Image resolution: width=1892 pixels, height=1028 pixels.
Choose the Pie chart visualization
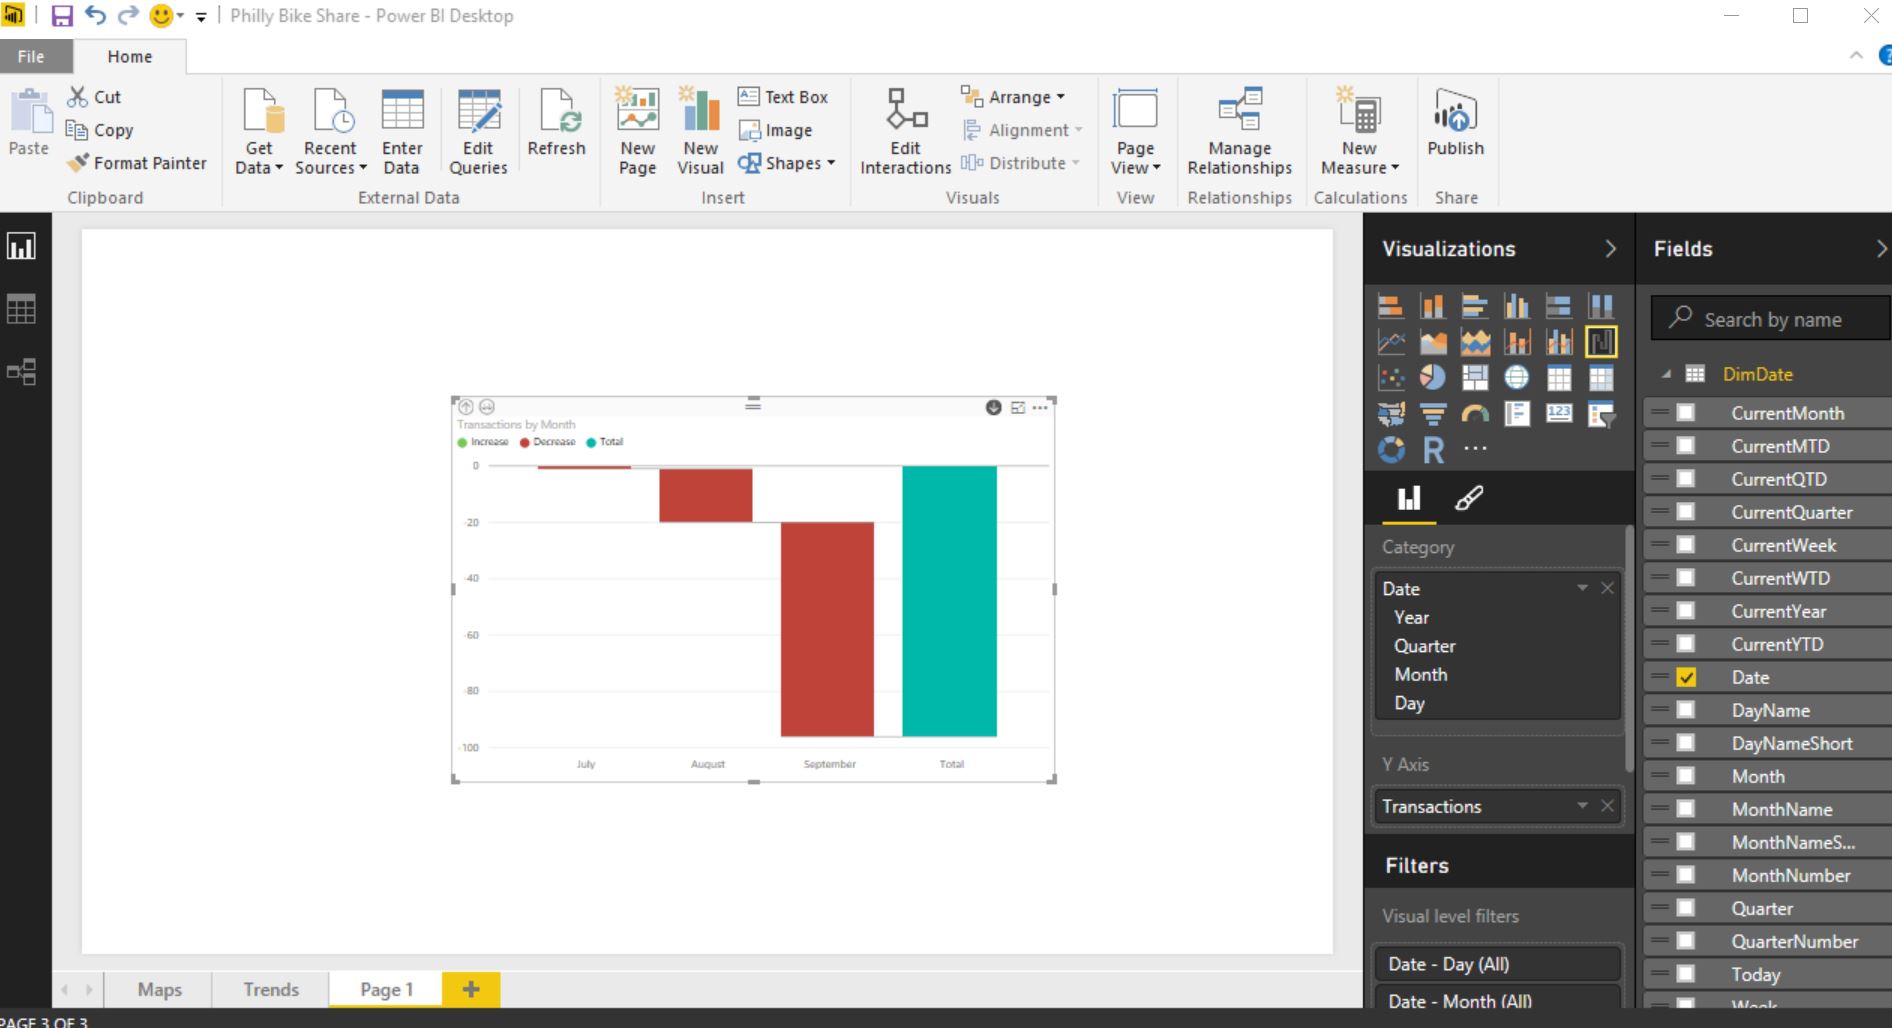click(x=1433, y=377)
